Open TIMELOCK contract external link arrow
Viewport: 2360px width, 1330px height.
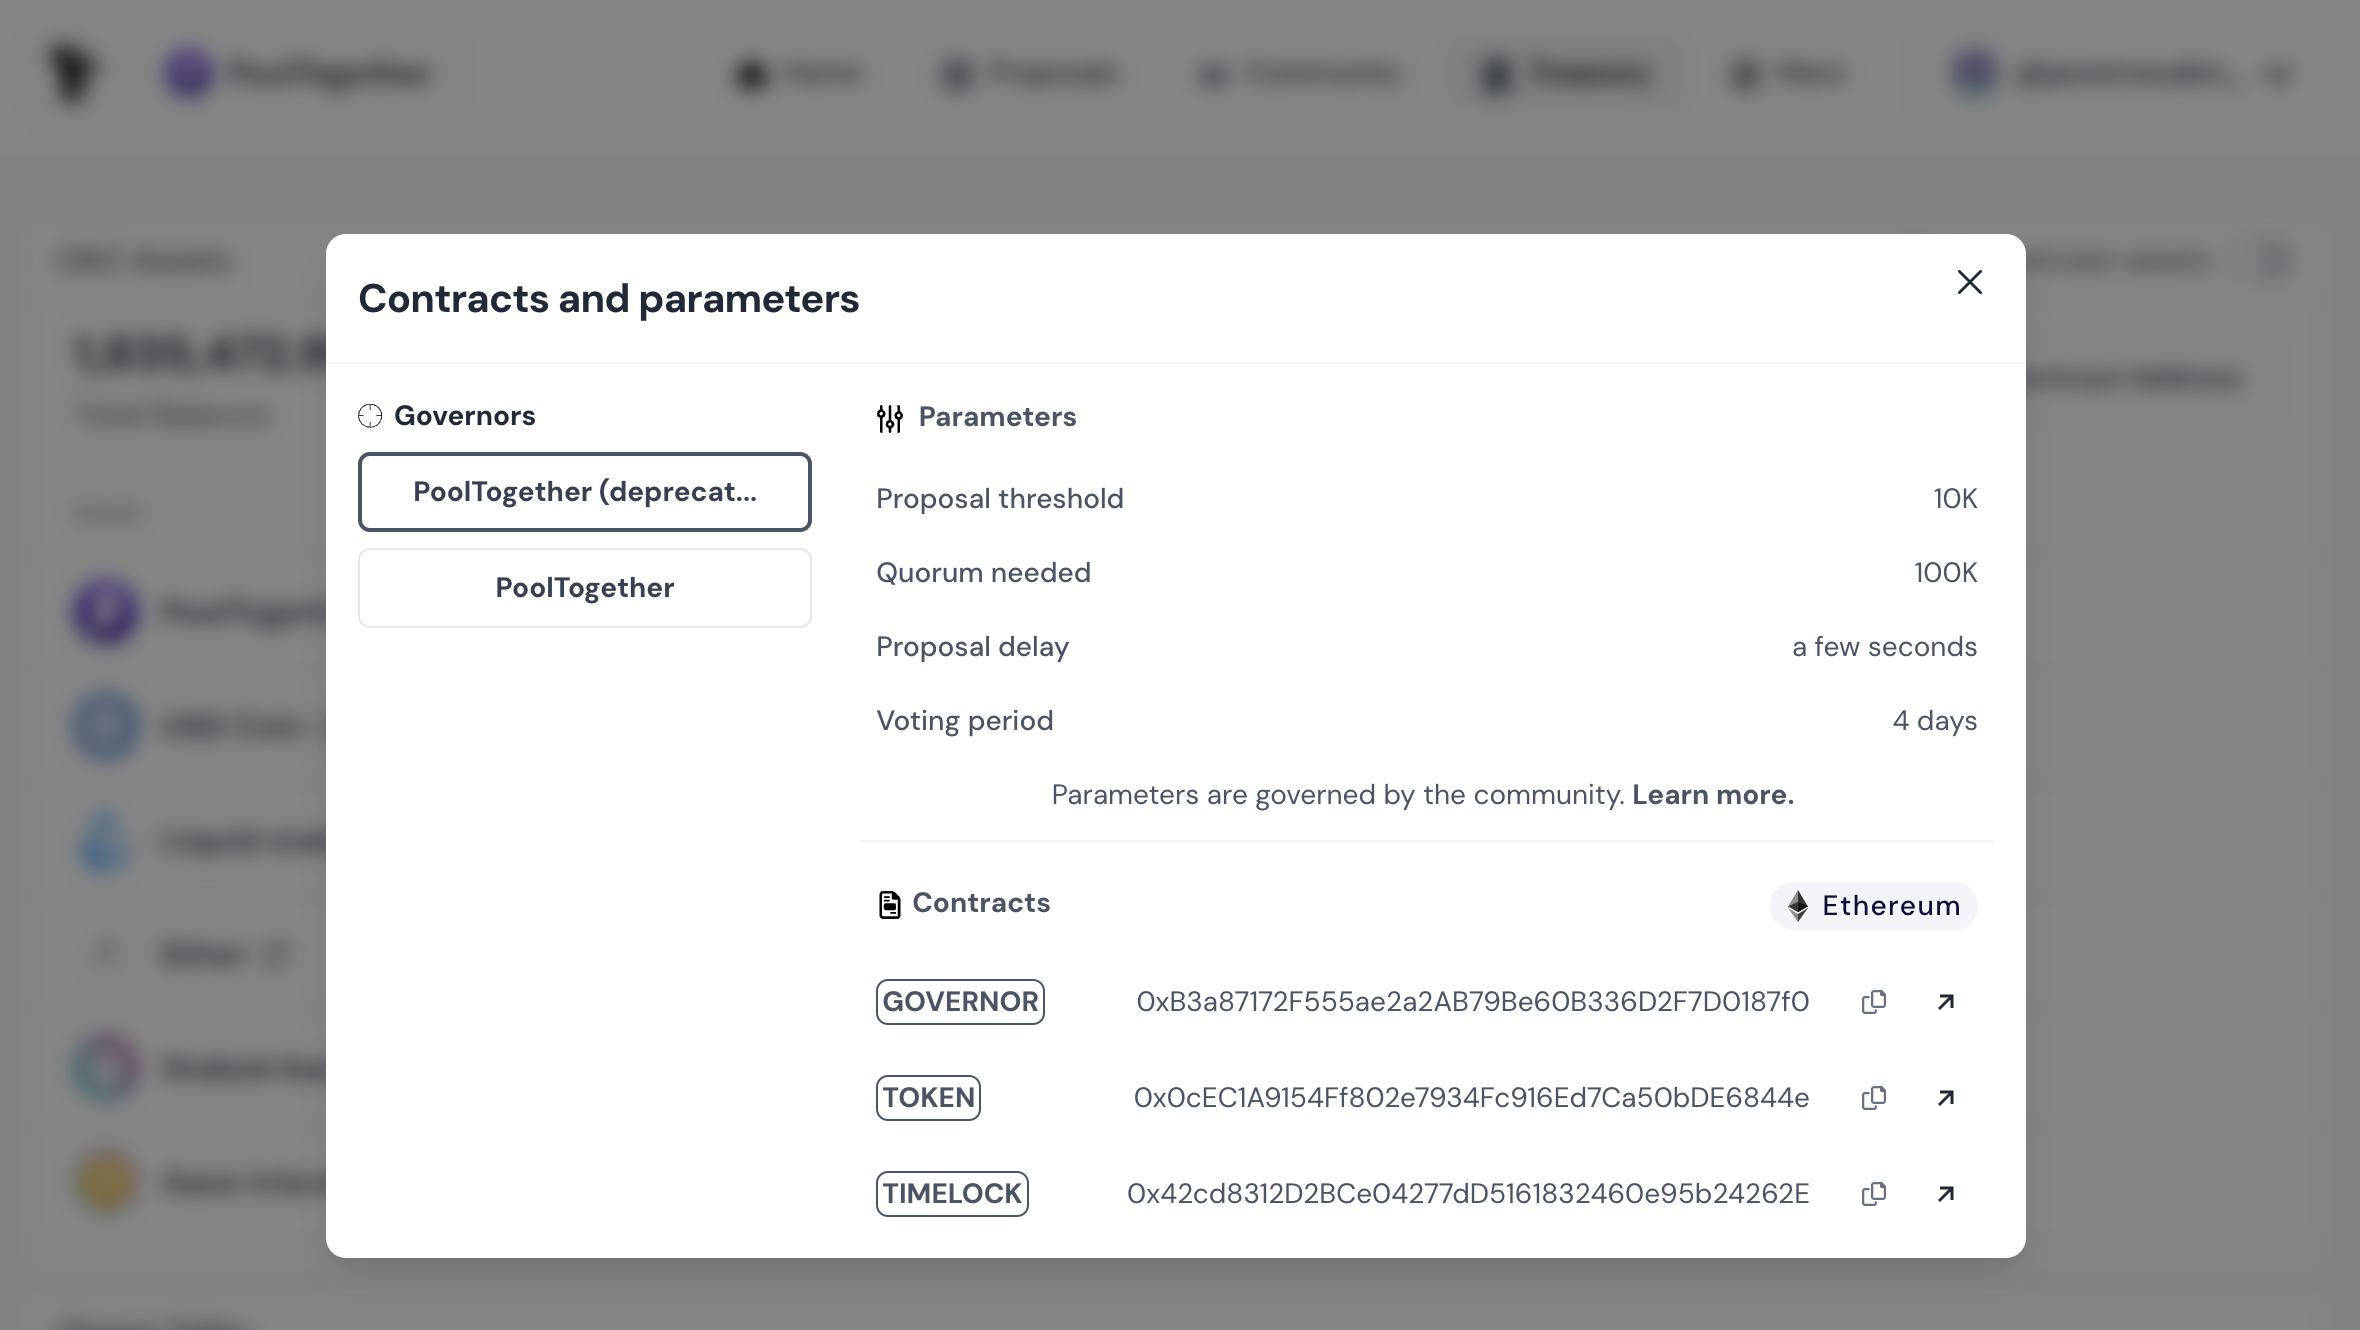click(x=1946, y=1194)
